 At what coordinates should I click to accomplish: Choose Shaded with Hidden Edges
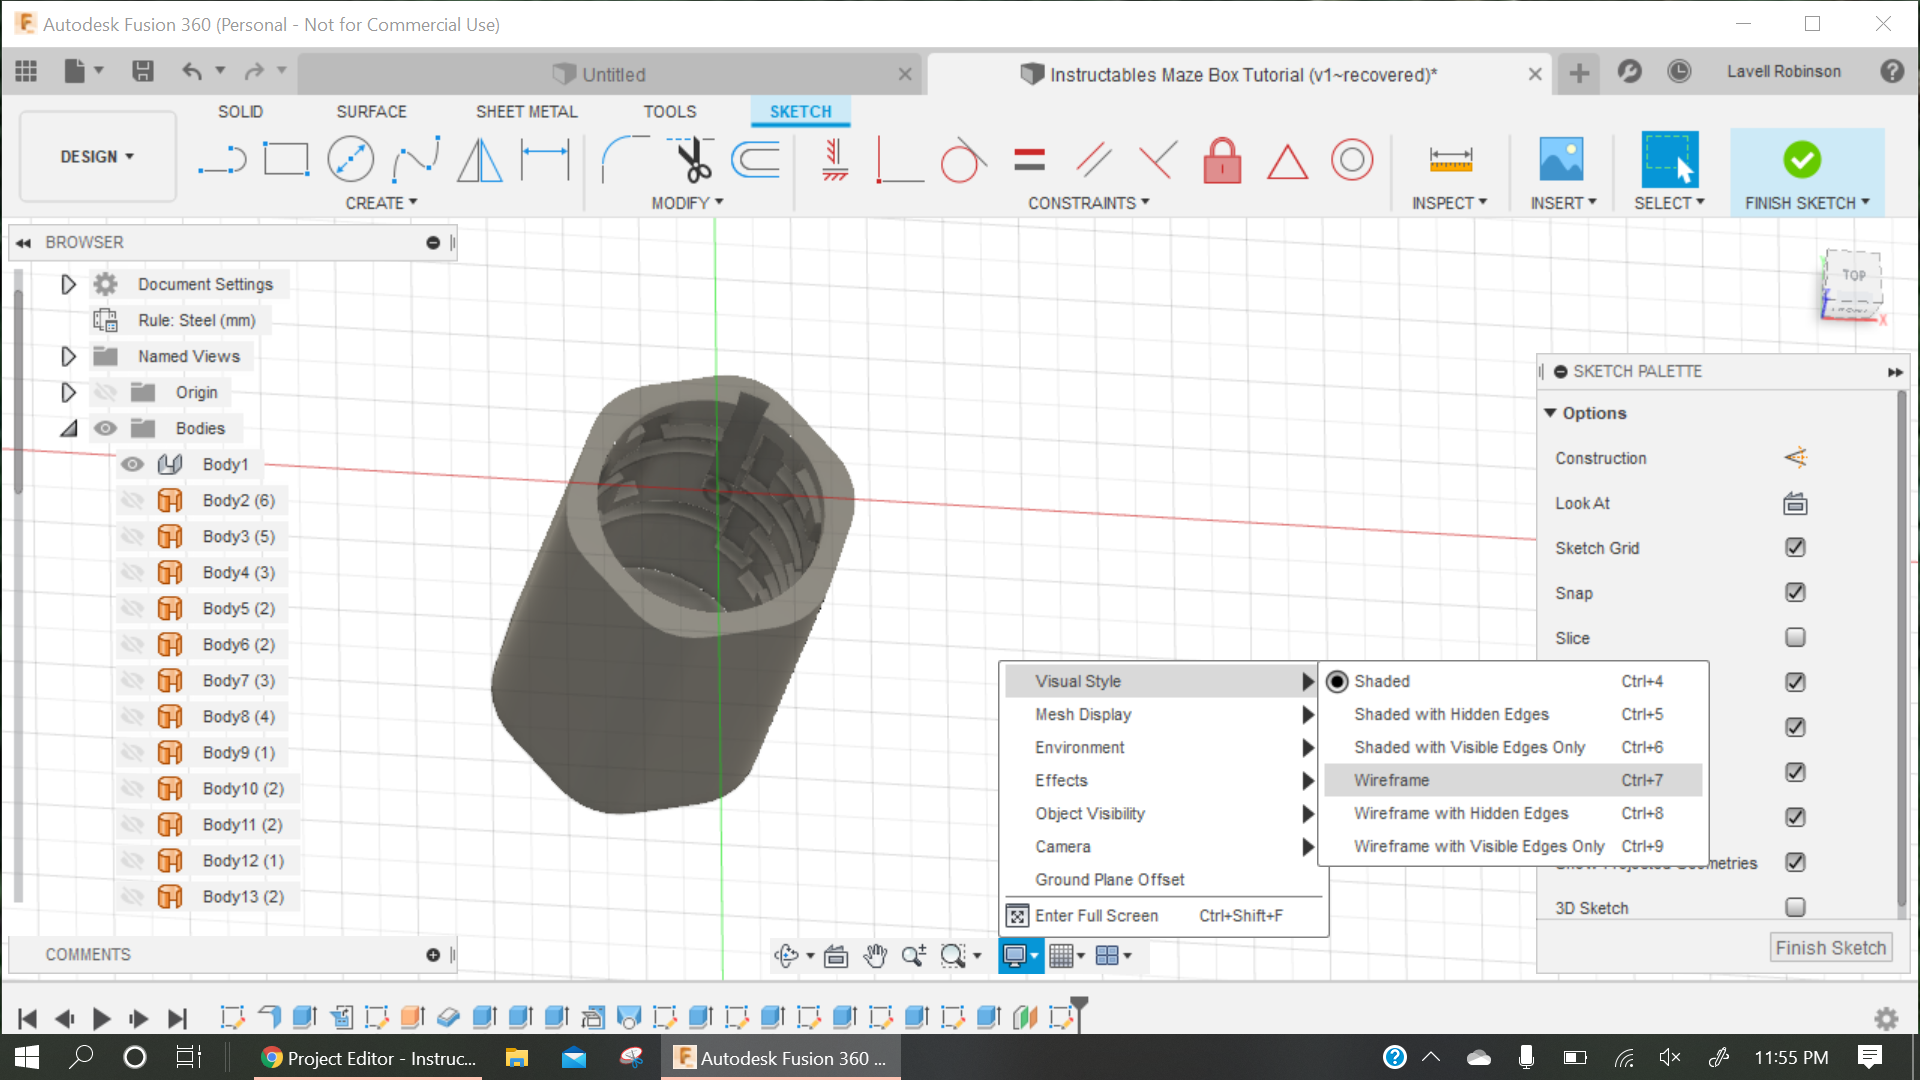click(1513, 714)
